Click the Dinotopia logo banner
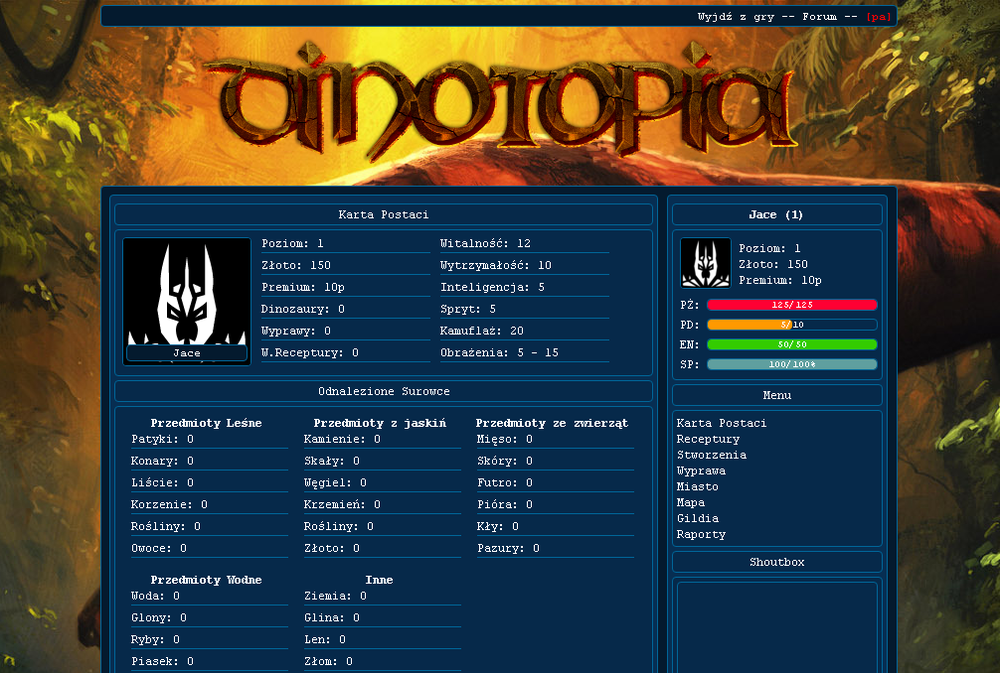1000x673 pixels. click(499, 101)
